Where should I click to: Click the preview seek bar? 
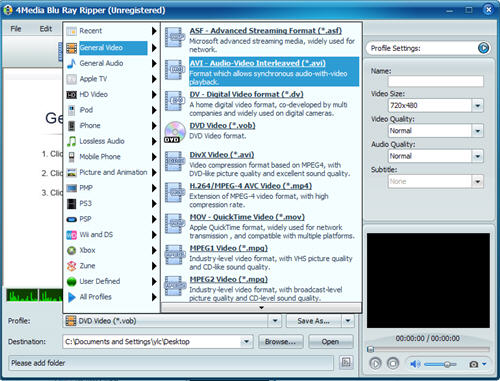(428, 349)
